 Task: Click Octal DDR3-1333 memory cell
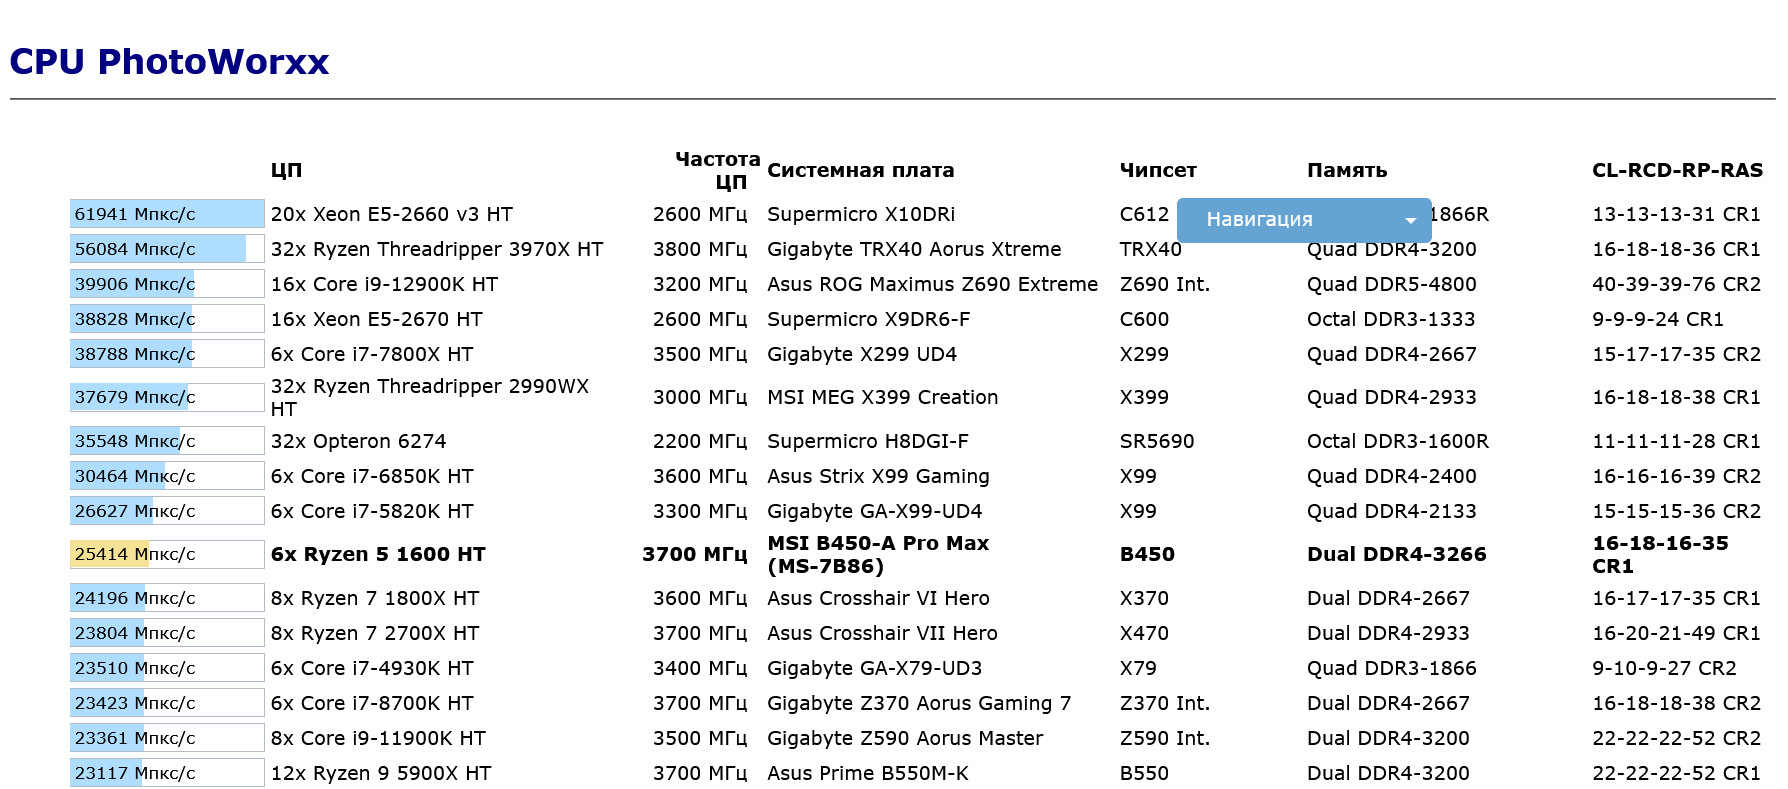[x=1391, y=319]
